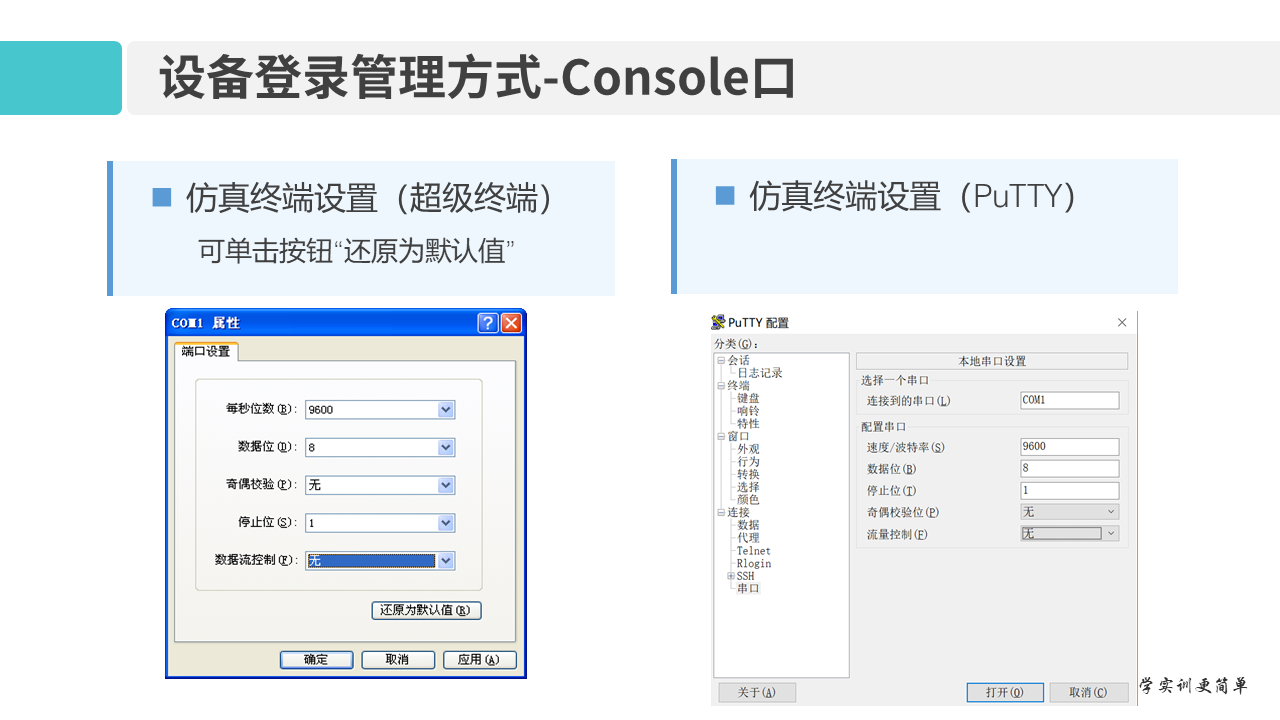Open the 奇偶校验位 dropdown in PuTTY
Screen dimensions: 1280x720
[x=1112, y=511]
